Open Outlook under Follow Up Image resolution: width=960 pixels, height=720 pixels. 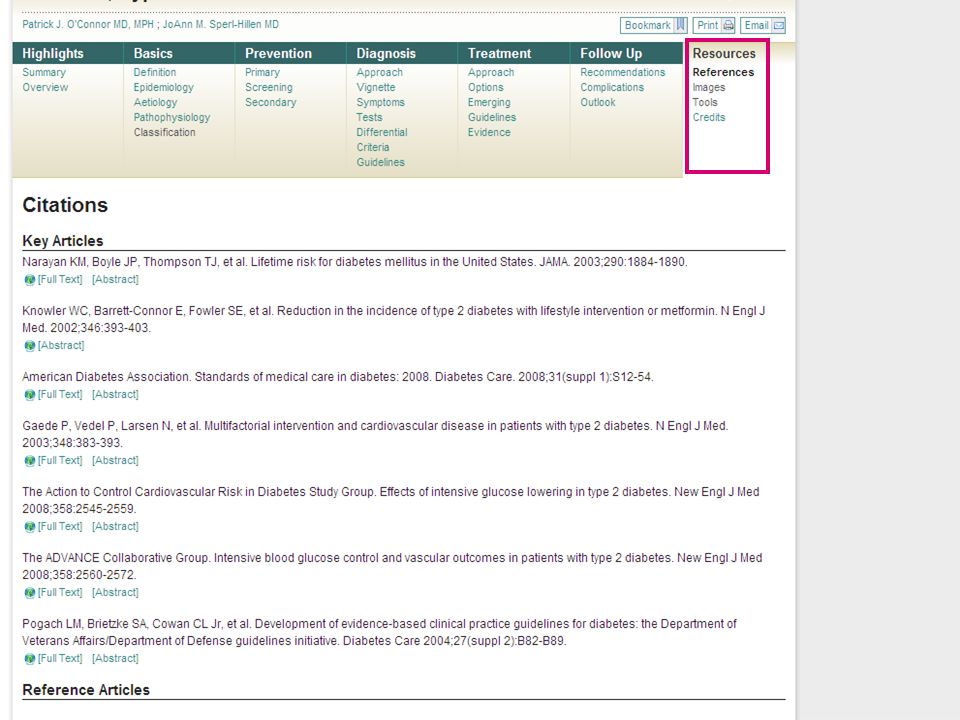[x=598, y=102]
